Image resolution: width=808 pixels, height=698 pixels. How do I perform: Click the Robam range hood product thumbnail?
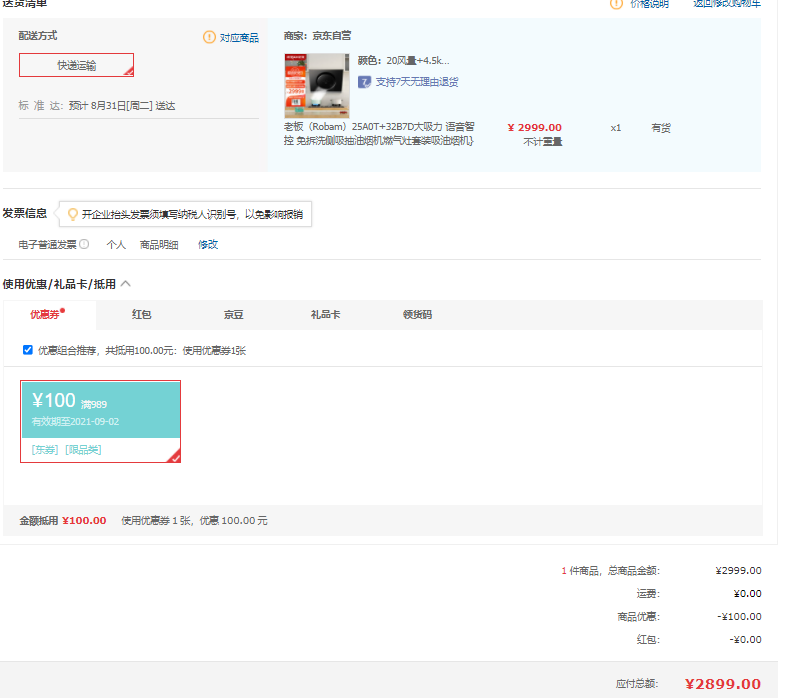(x=317, y=86)
